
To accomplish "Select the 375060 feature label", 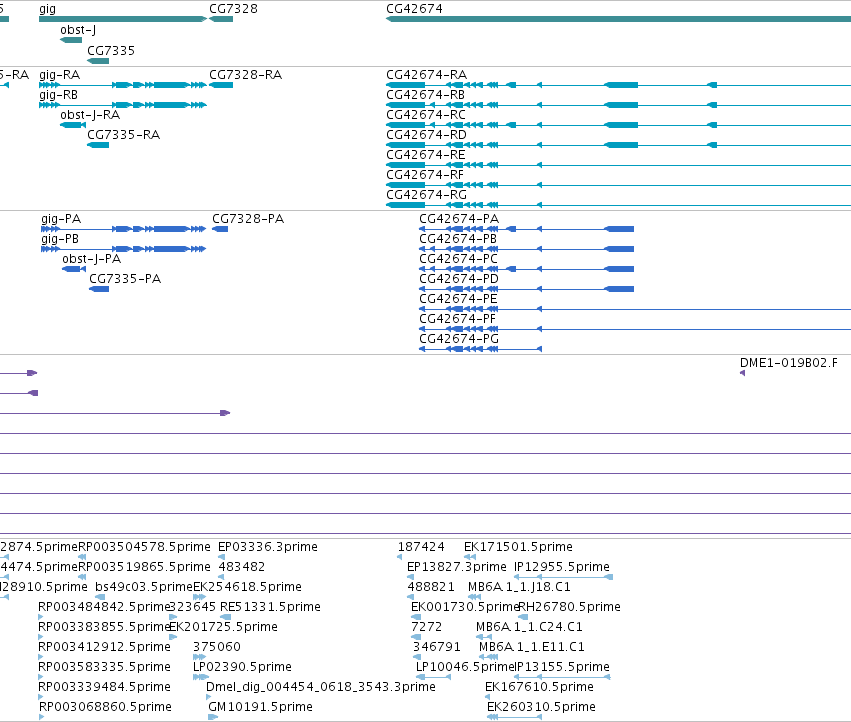I will [x=217, y=647].
